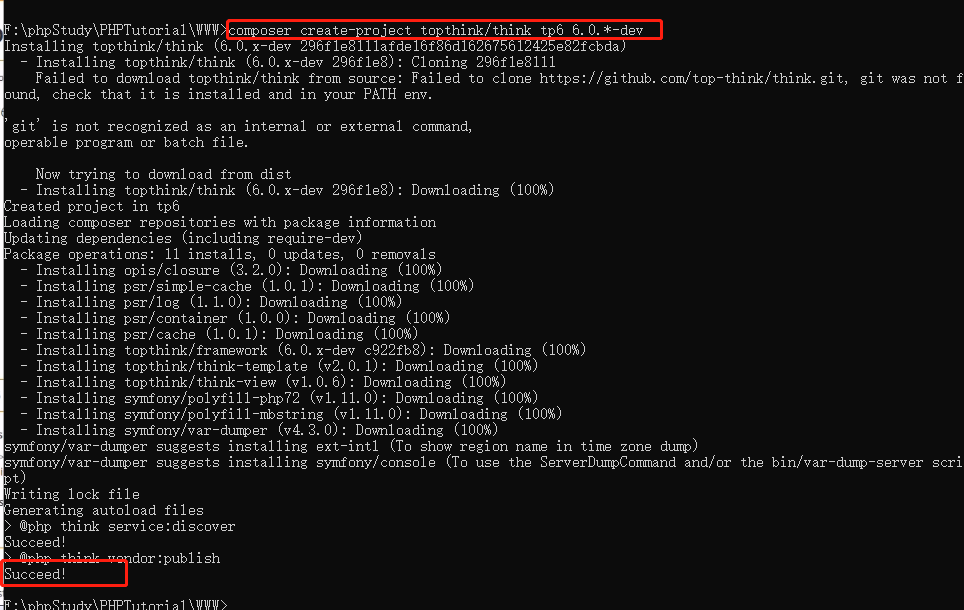Image resolution: width=964 pixels, height=610 pixels.
Task: Click the topthink/framework install line
Action: pos(303,351)
